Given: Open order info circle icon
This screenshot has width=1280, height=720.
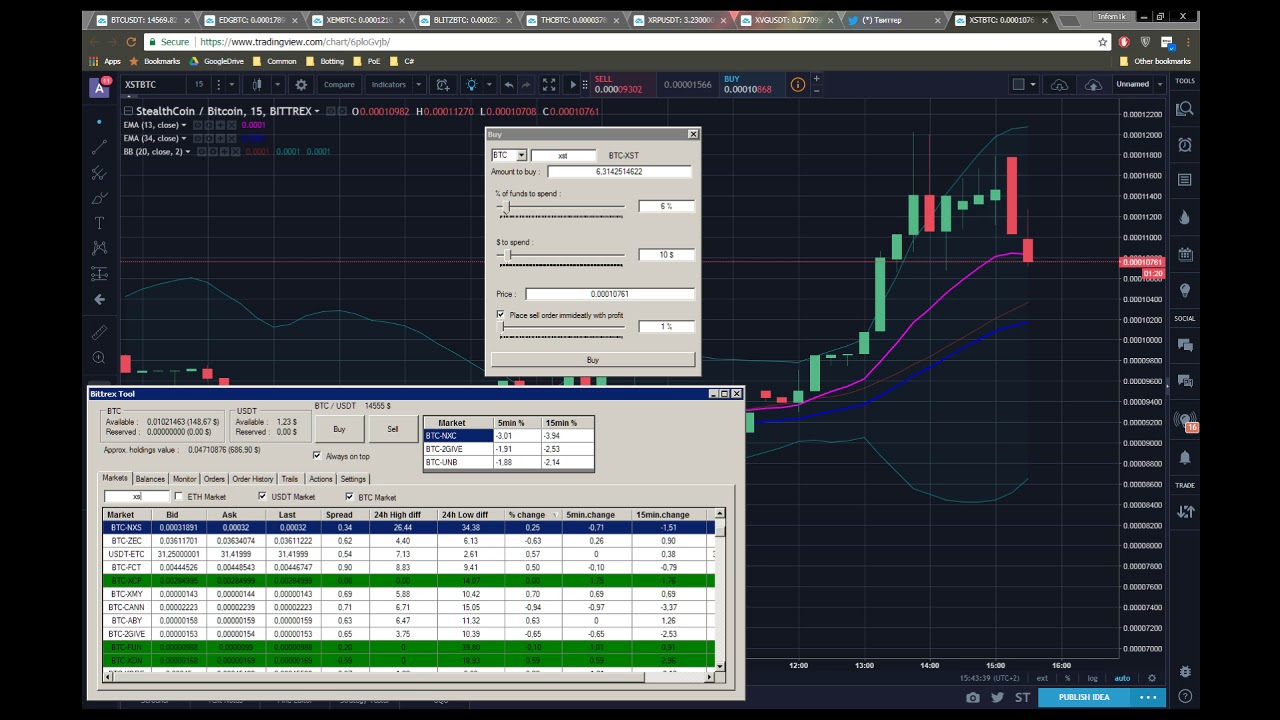Looking at the screenshot, I should click(x=797, y=85).
